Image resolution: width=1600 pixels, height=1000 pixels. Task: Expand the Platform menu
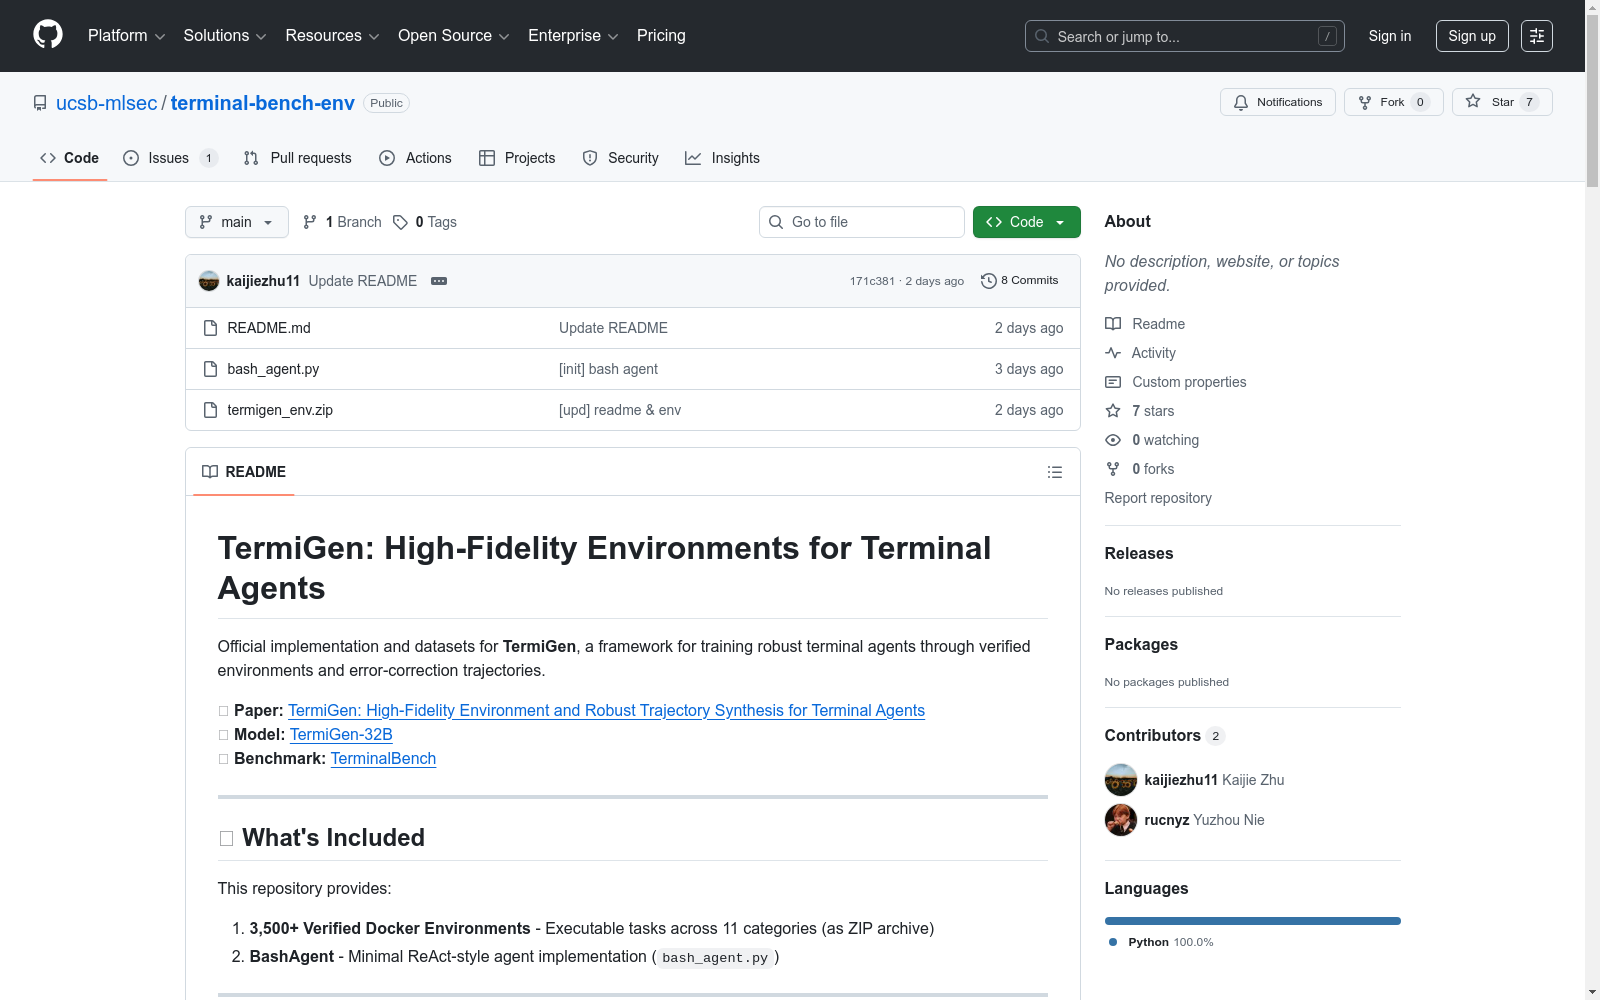pyautogui.click(x=126, y=35)
